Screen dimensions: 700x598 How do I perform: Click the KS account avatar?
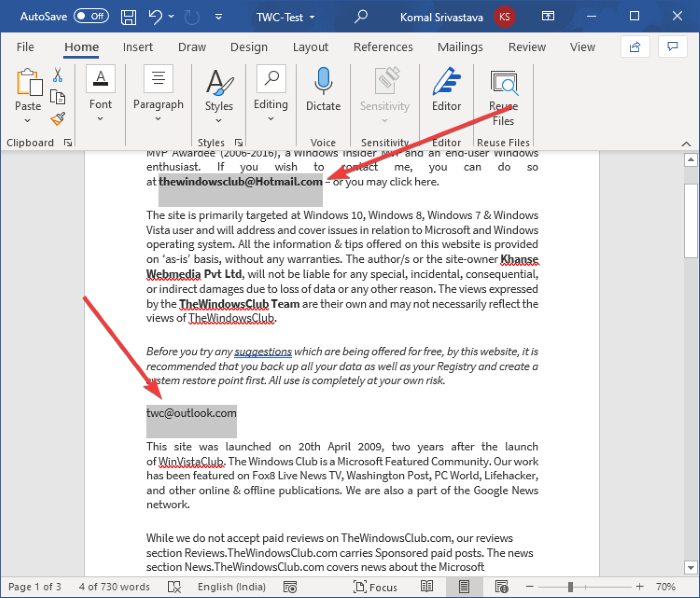504,17
